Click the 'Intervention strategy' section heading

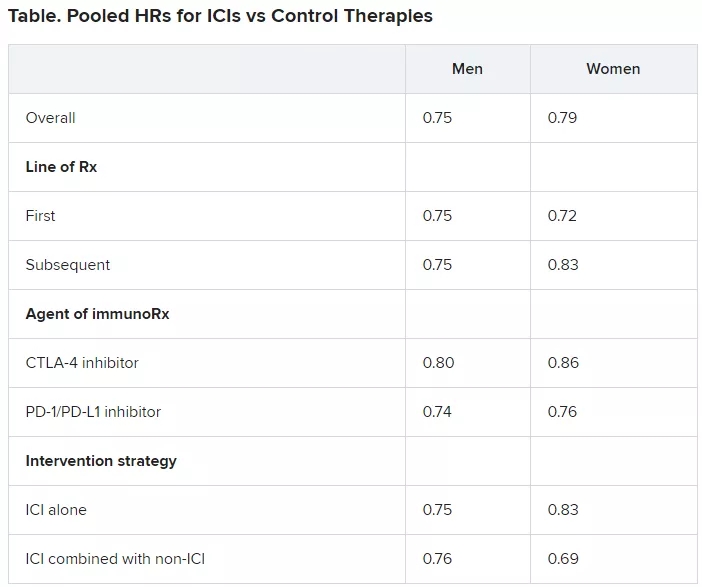[101, 461]
